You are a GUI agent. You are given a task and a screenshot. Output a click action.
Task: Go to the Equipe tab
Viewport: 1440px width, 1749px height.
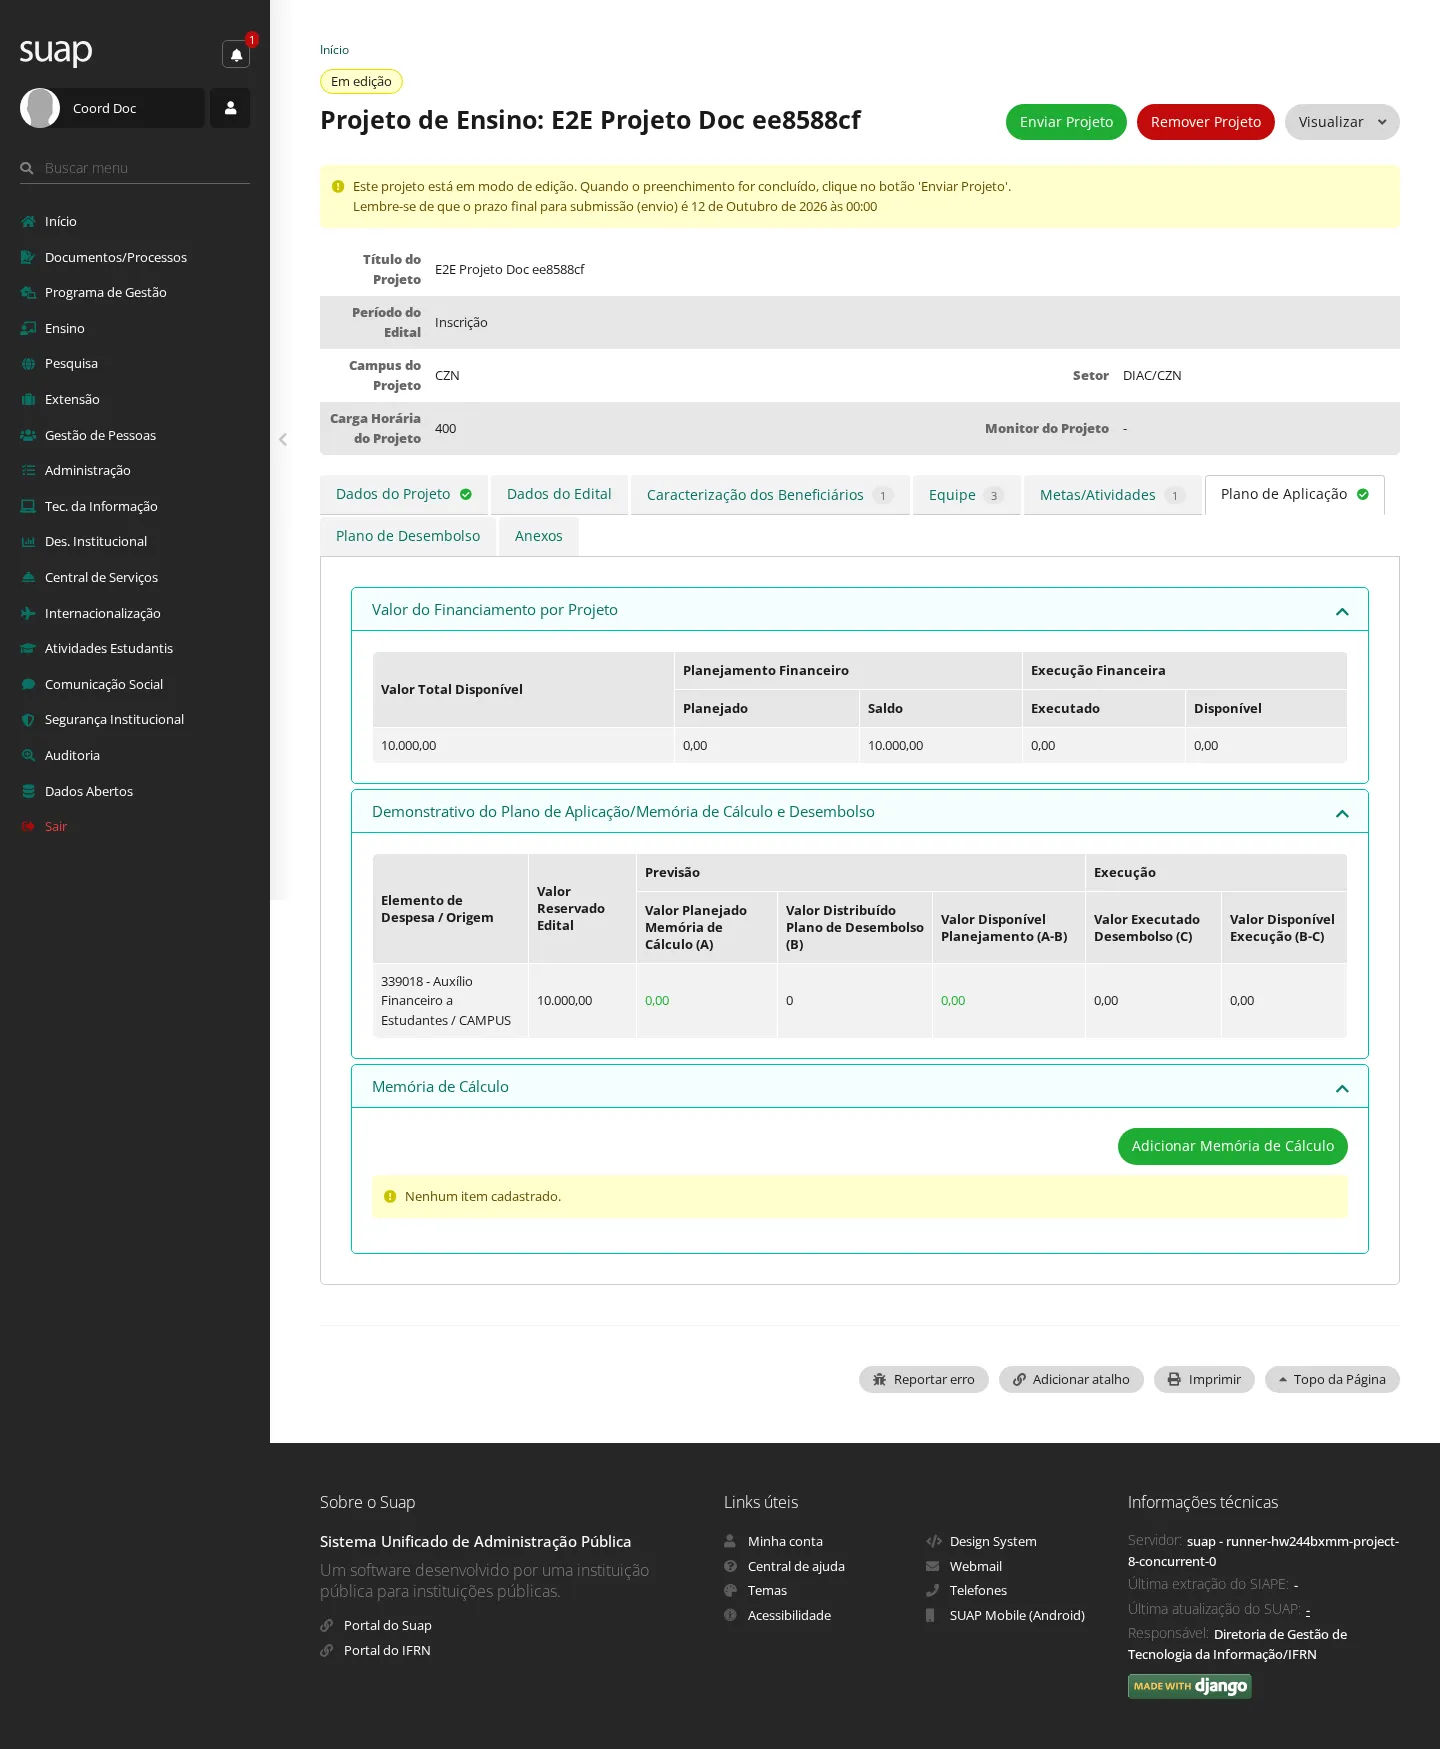coord(966,495)
